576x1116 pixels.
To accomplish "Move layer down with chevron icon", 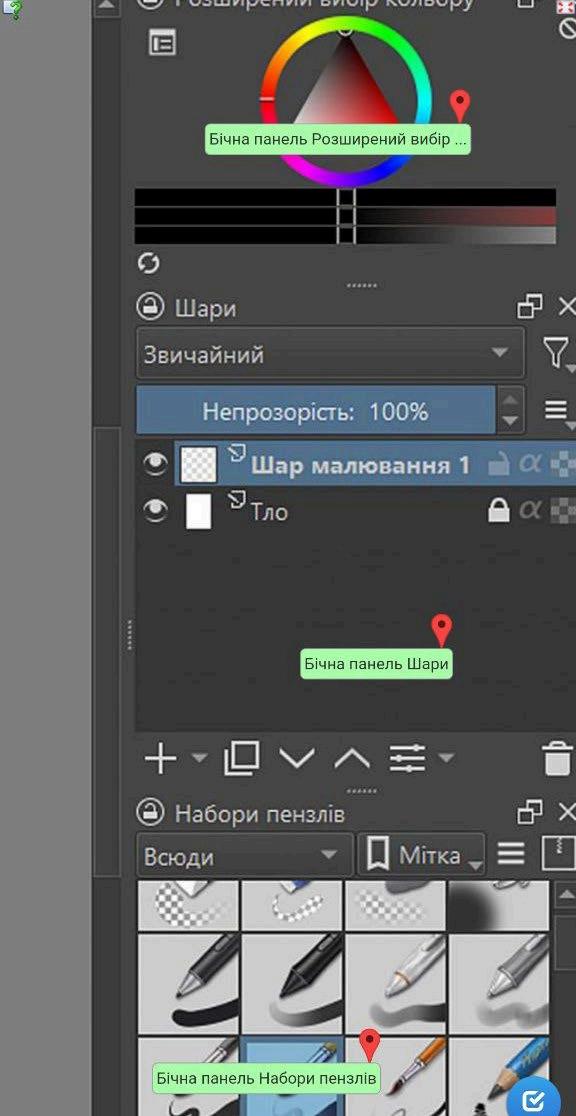I will pos(297,758).
